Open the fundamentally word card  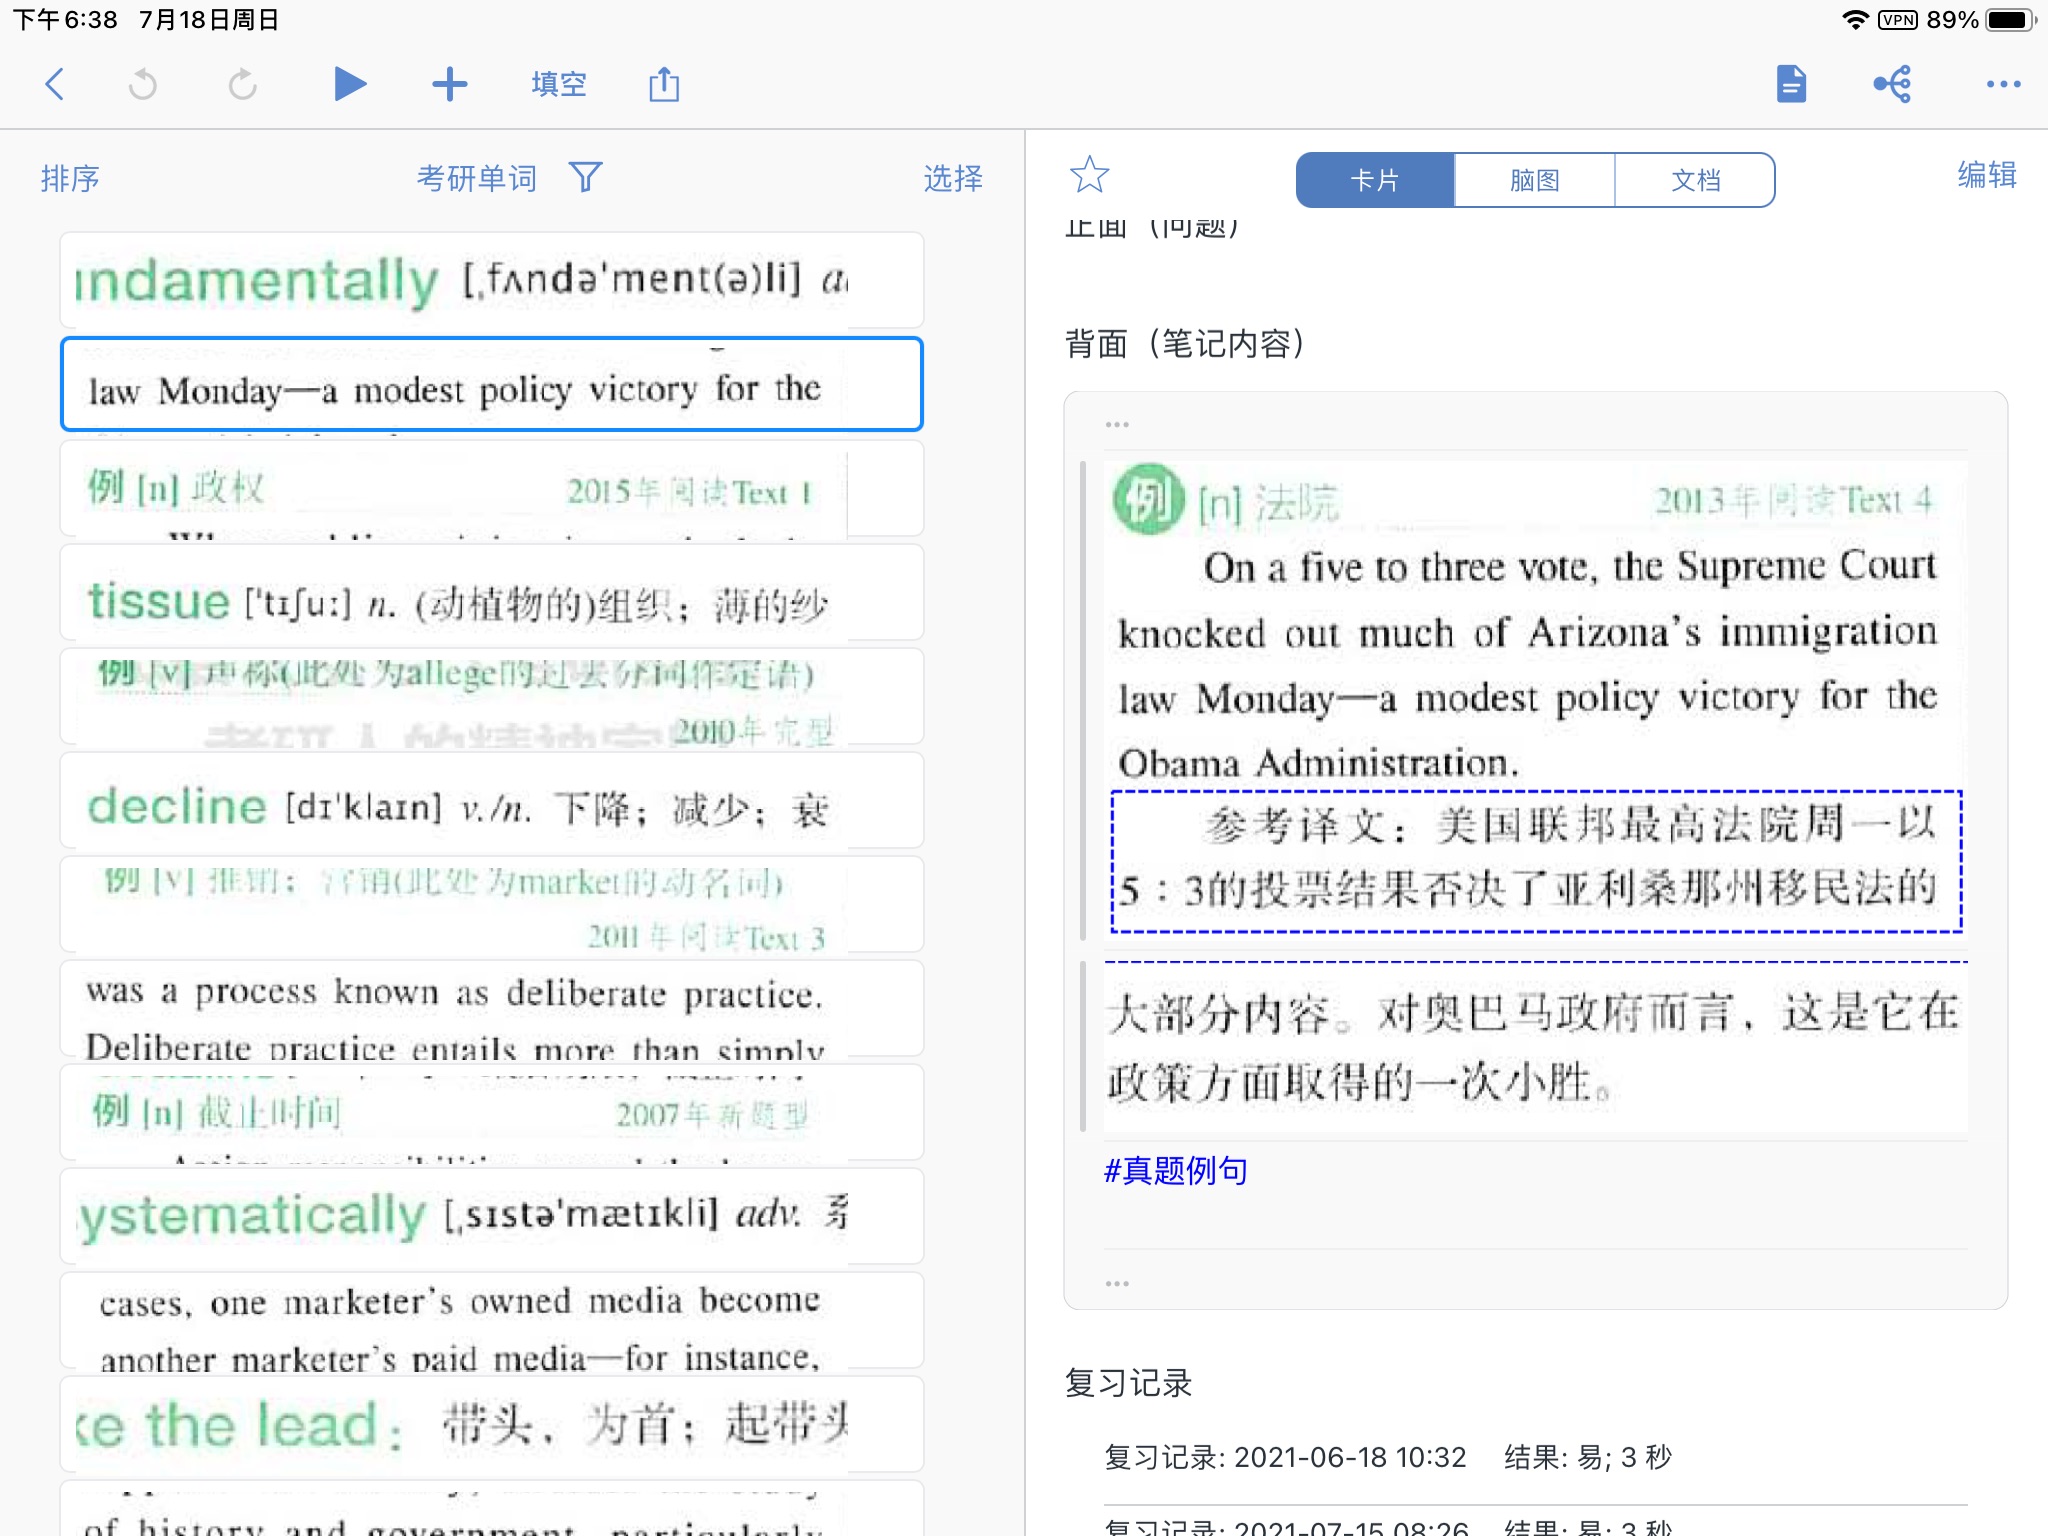point(491,280)
